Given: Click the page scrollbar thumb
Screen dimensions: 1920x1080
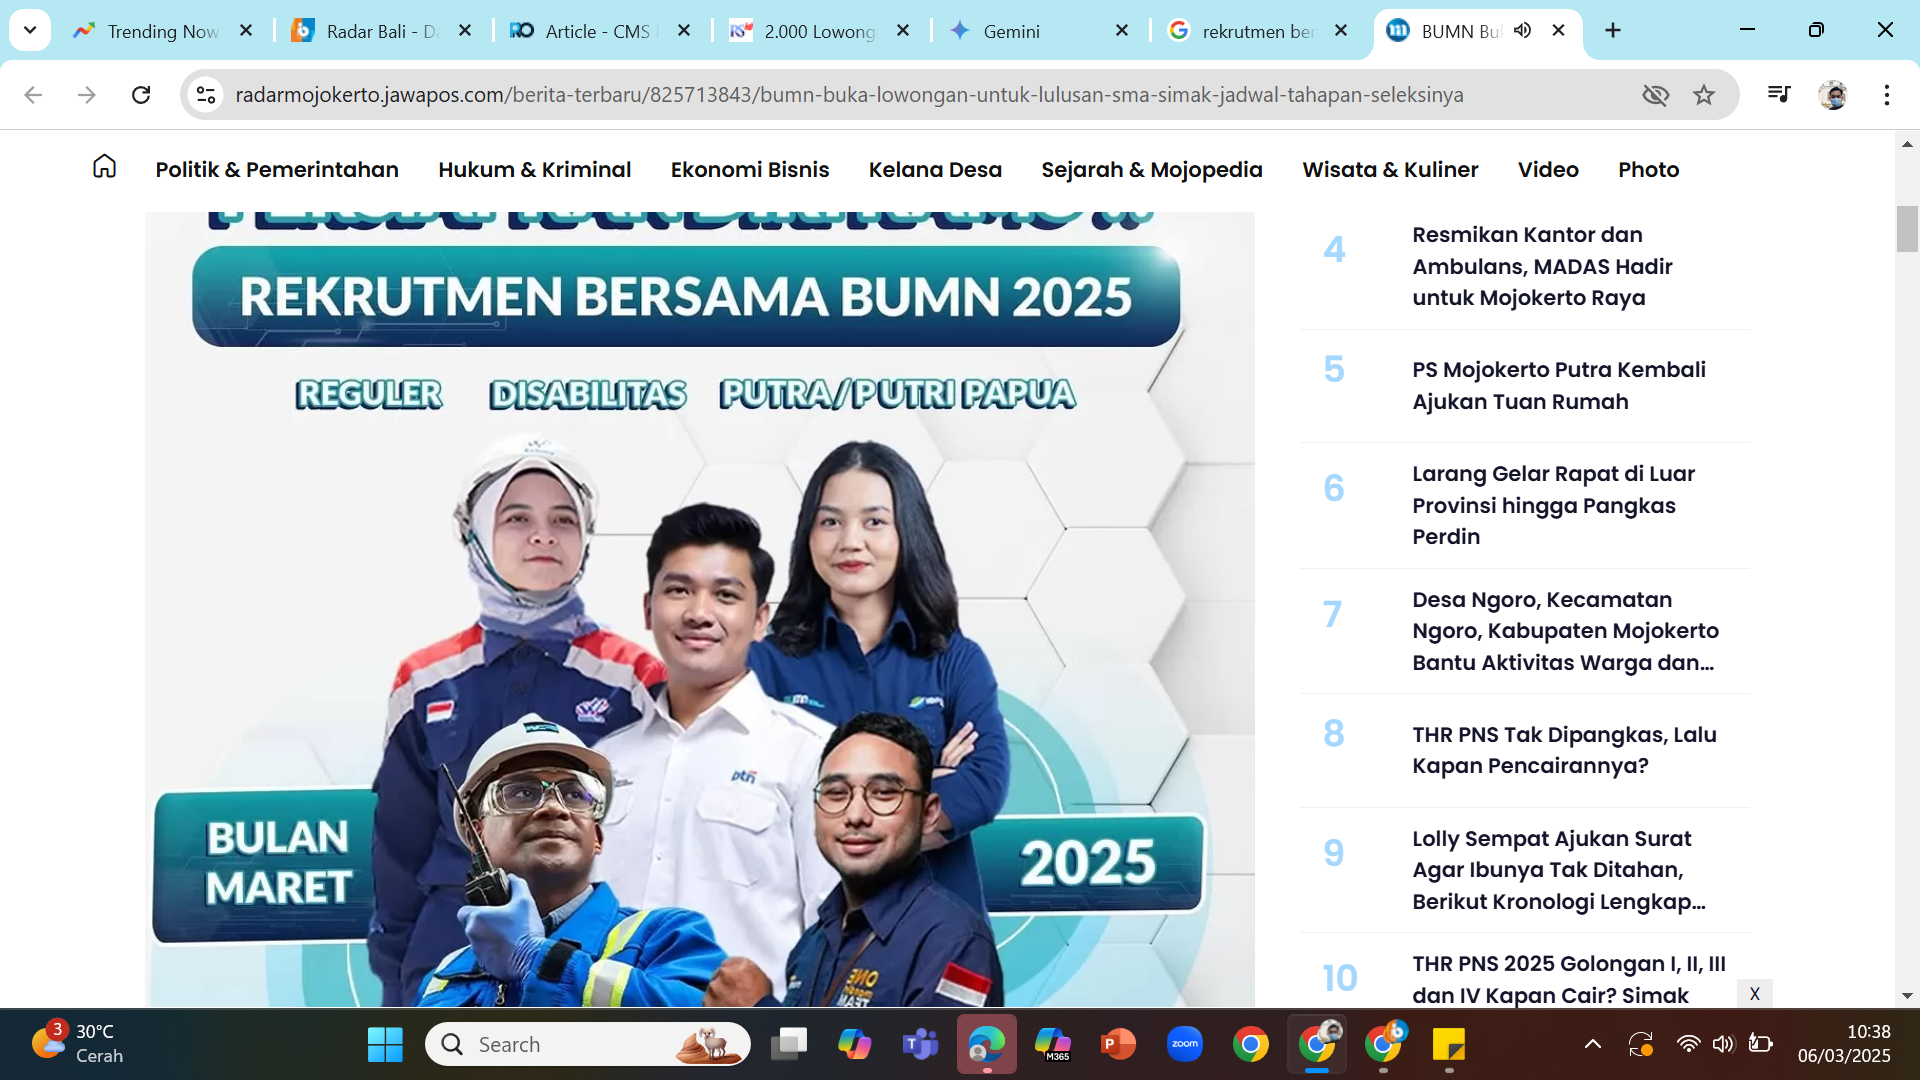Looking at the screenshot, I should click(x=1907, y=228).
